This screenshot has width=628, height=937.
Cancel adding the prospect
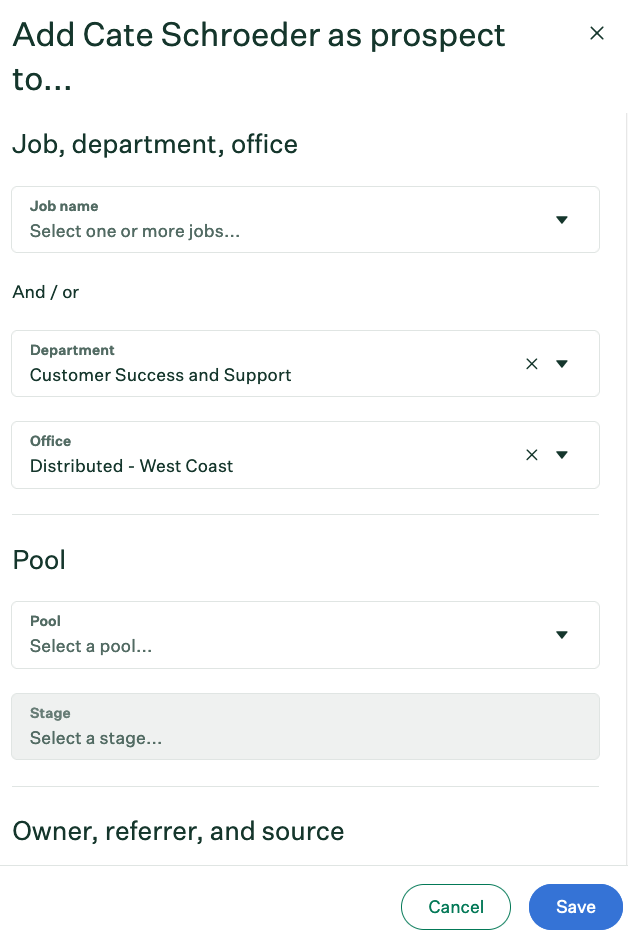pos(456,907)
